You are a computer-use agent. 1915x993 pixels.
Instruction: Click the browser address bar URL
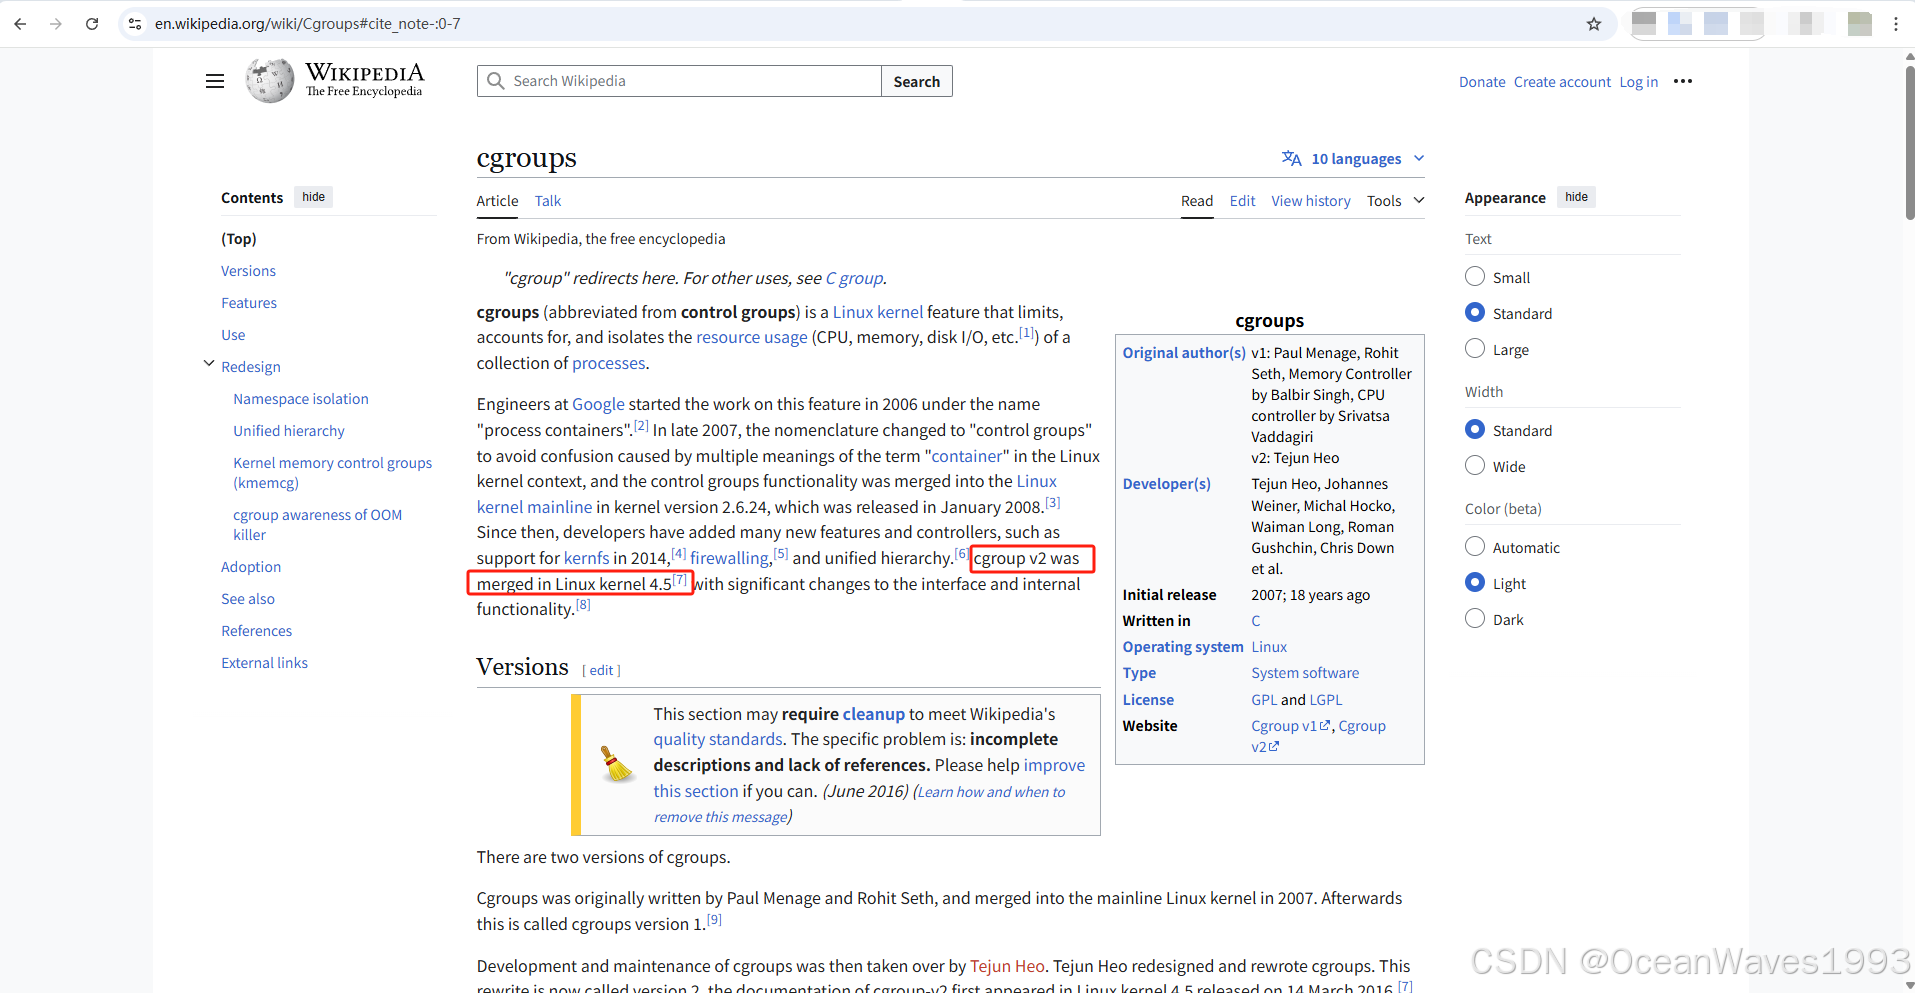click(x=308, y=24)
